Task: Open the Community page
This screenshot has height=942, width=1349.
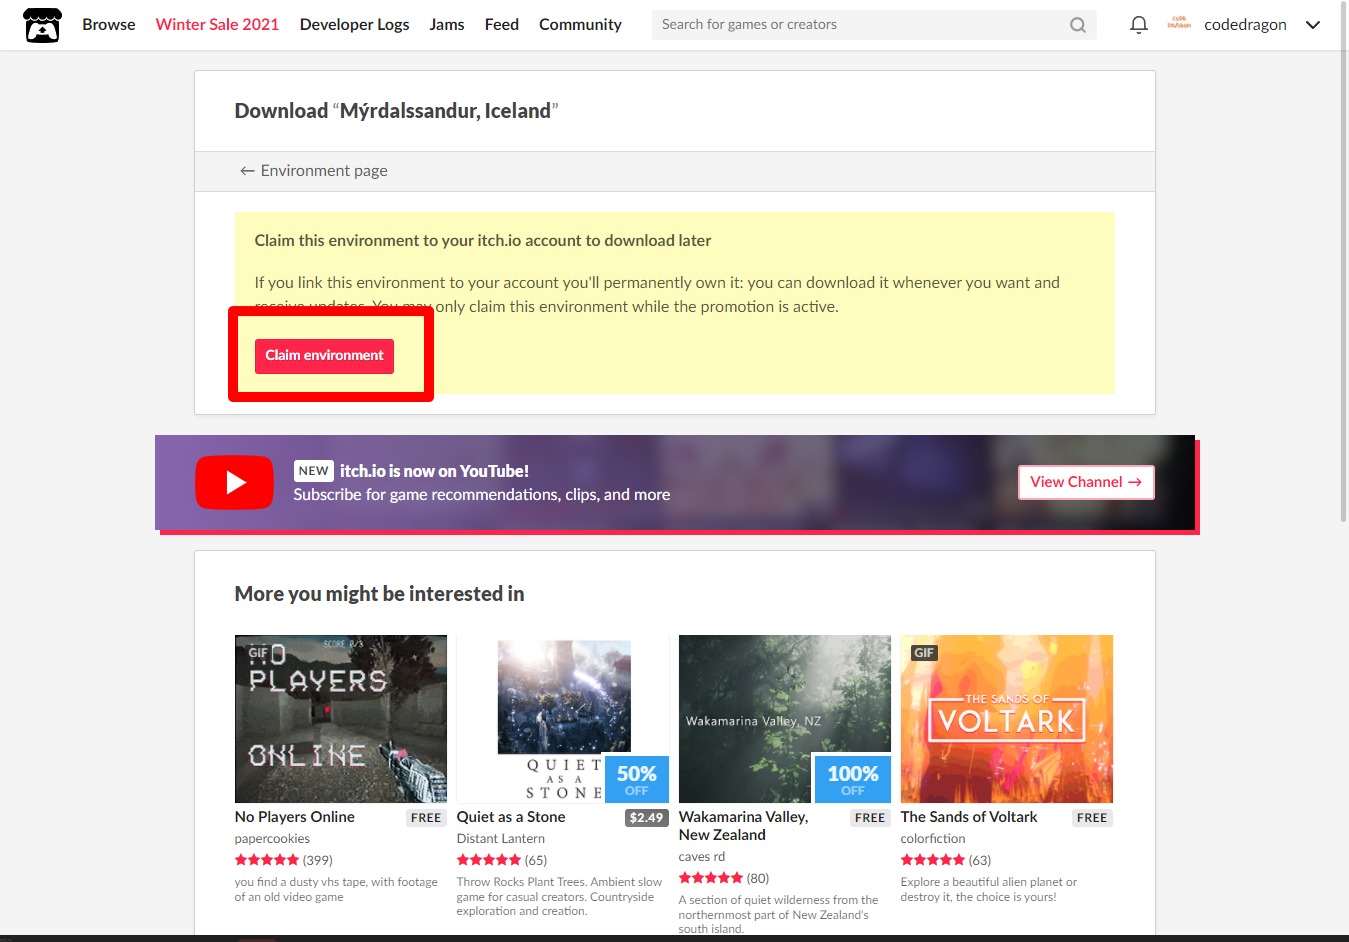Action: click(580, 25)
